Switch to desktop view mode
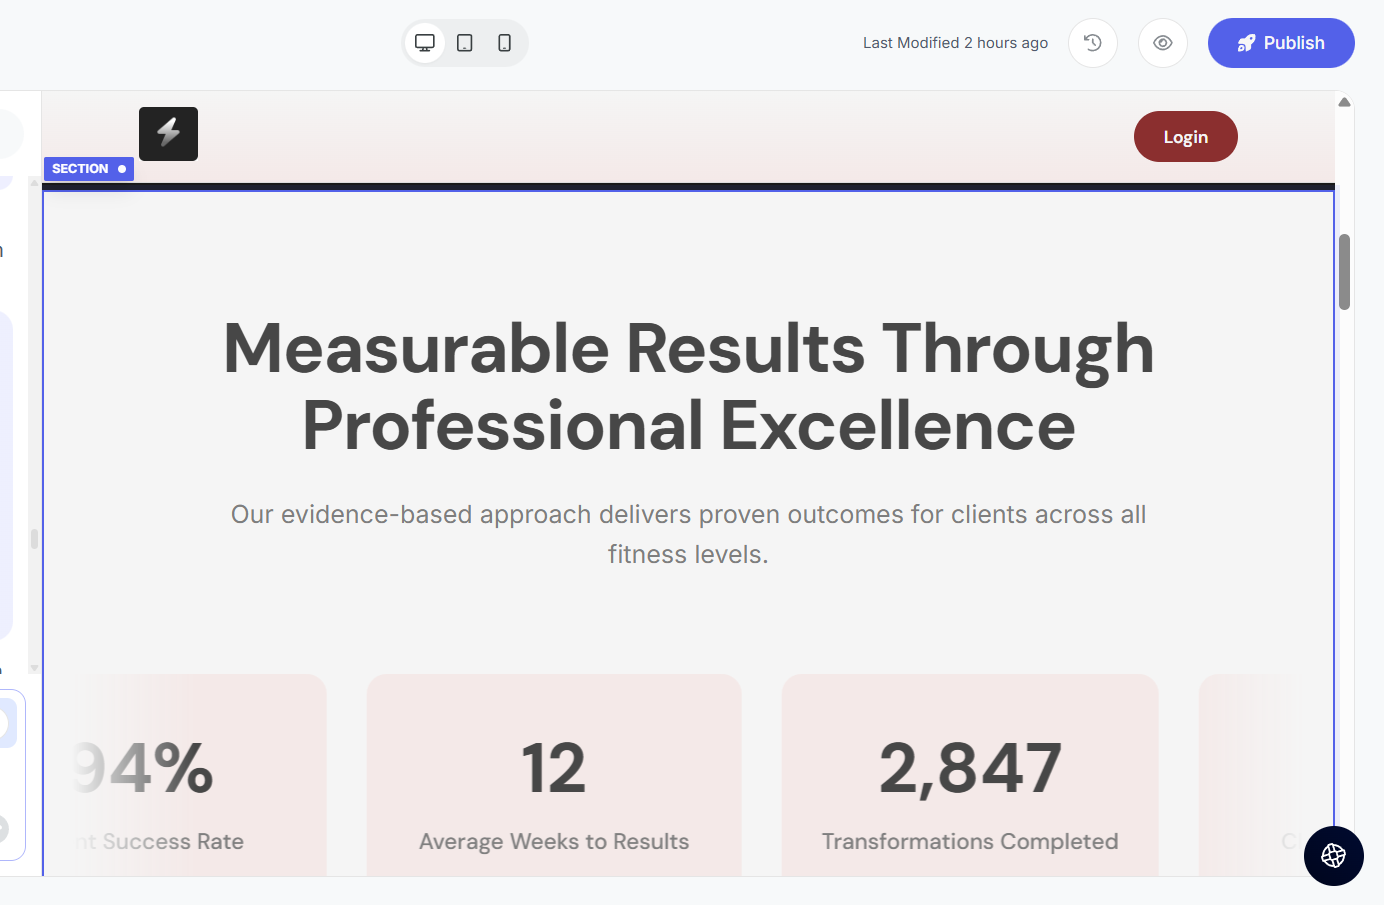The image size is (1384, 905). (425, 43)
